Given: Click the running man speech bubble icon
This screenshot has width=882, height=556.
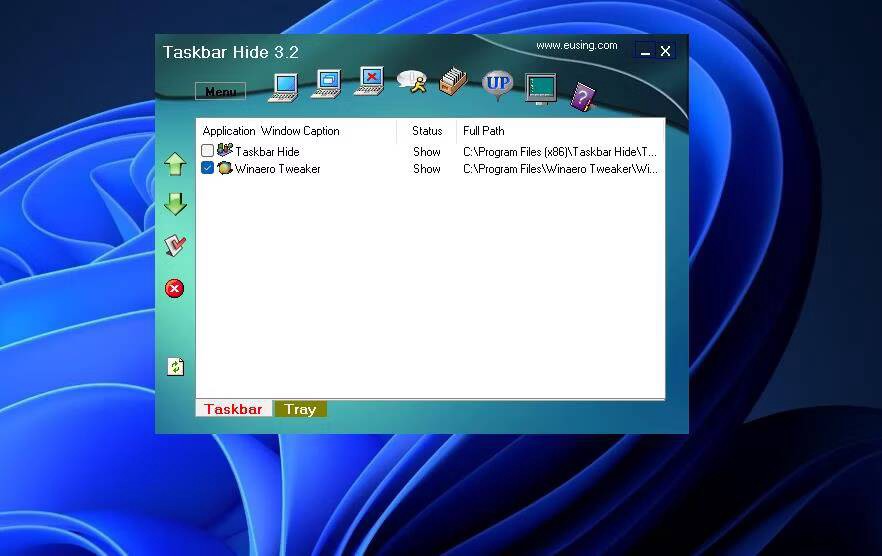Looking at the screenshot, I should 412,82.
